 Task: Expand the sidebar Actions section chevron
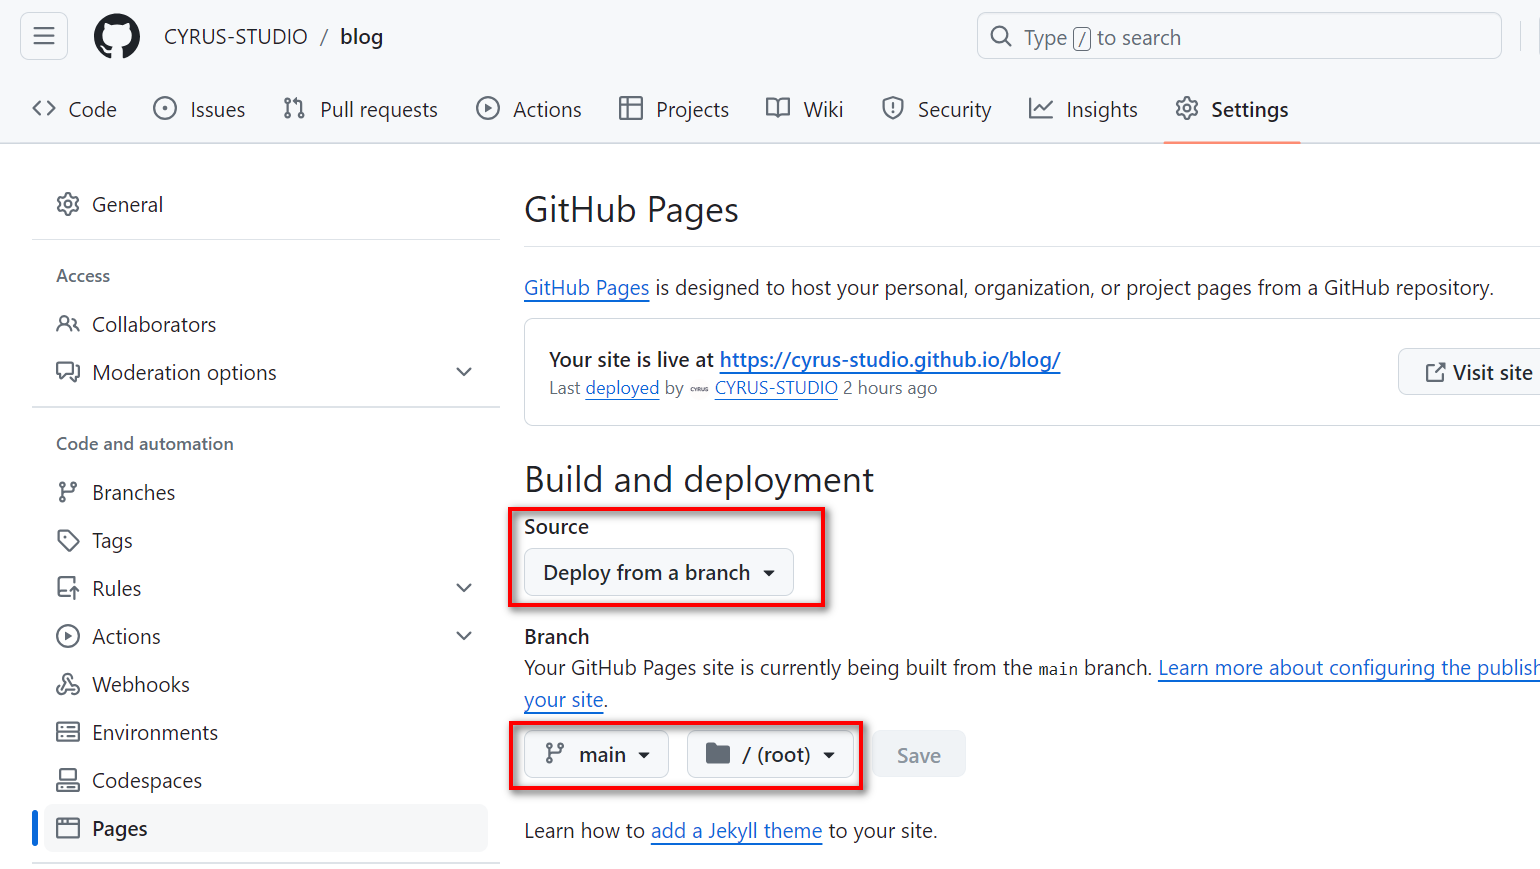pyautogui.click(x=464, y=636)
